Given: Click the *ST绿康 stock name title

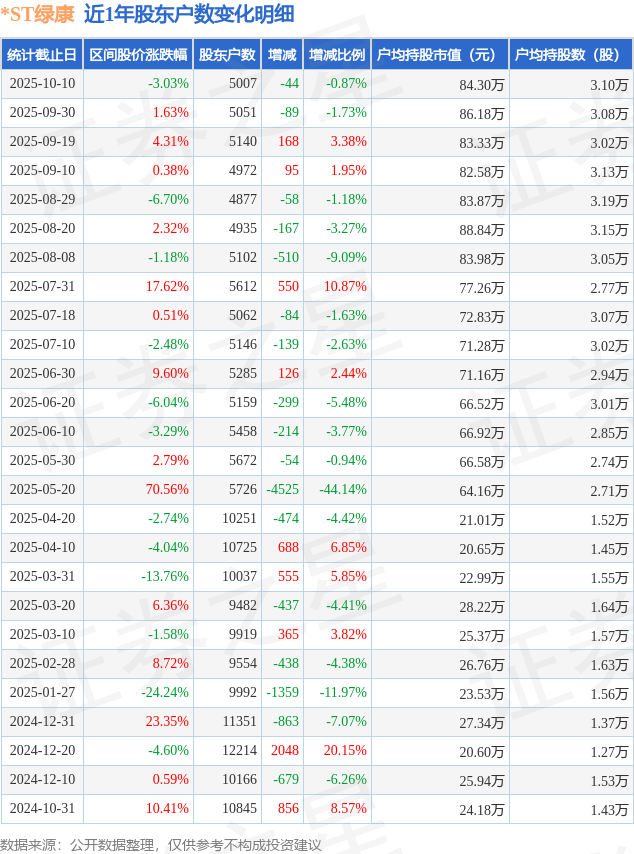Looking at the screenshot, I should (x=38, y=14).
